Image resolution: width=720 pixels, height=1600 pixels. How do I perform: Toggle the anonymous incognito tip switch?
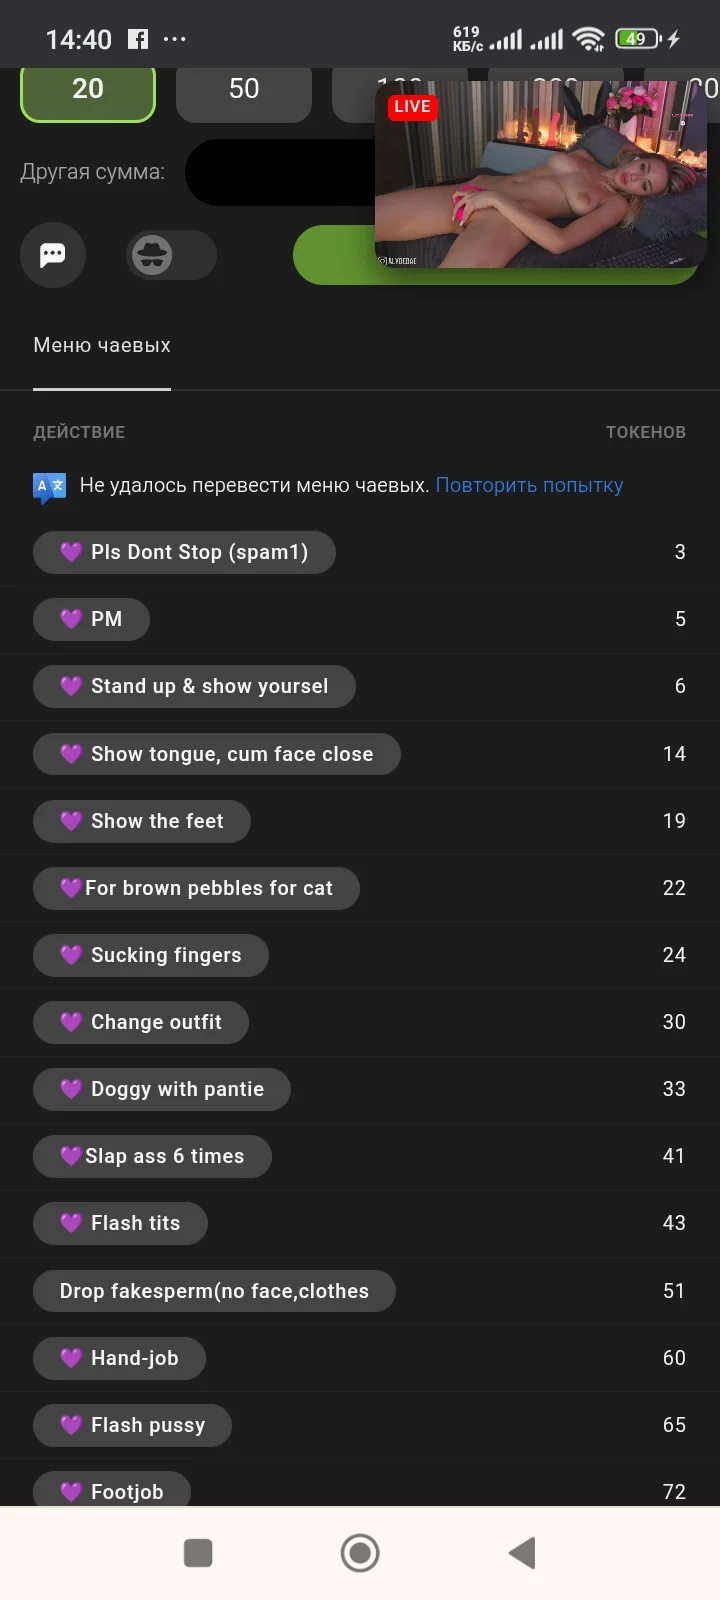[170, 255]
